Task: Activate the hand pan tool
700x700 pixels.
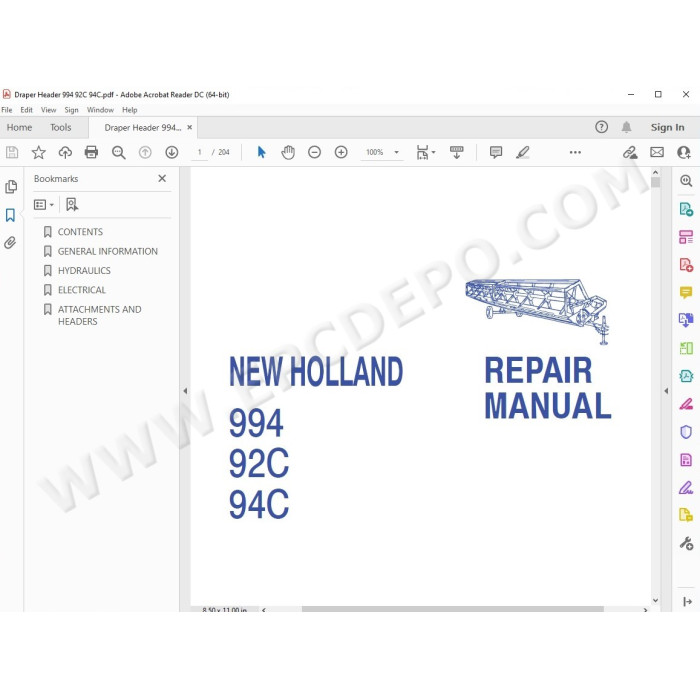Action: coord(288,153)
